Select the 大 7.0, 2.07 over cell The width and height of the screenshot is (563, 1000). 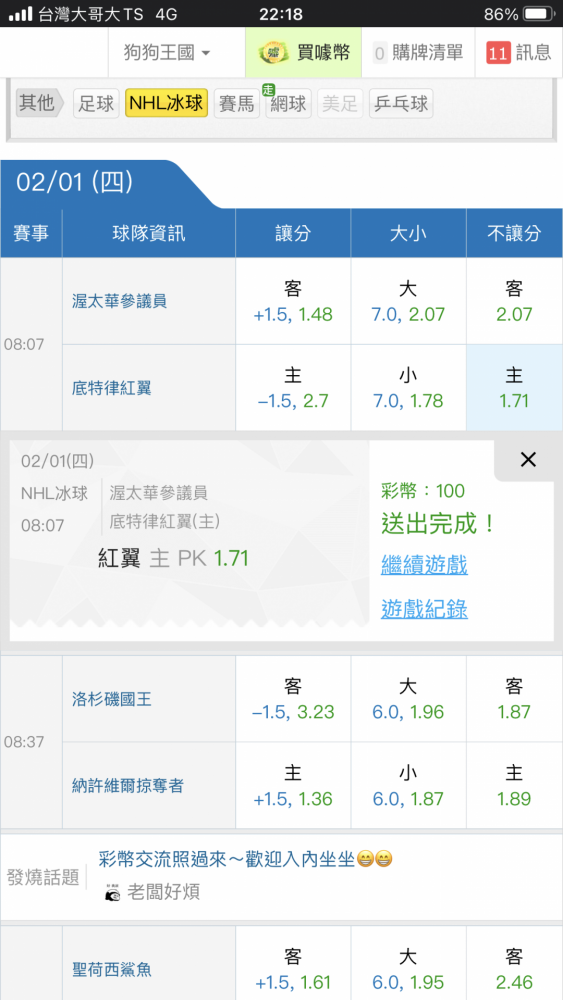[408, 301]
